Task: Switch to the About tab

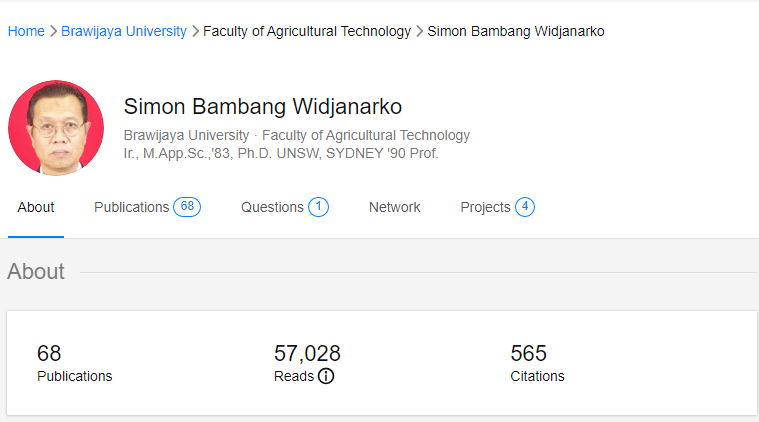Action: pos(36,207)
